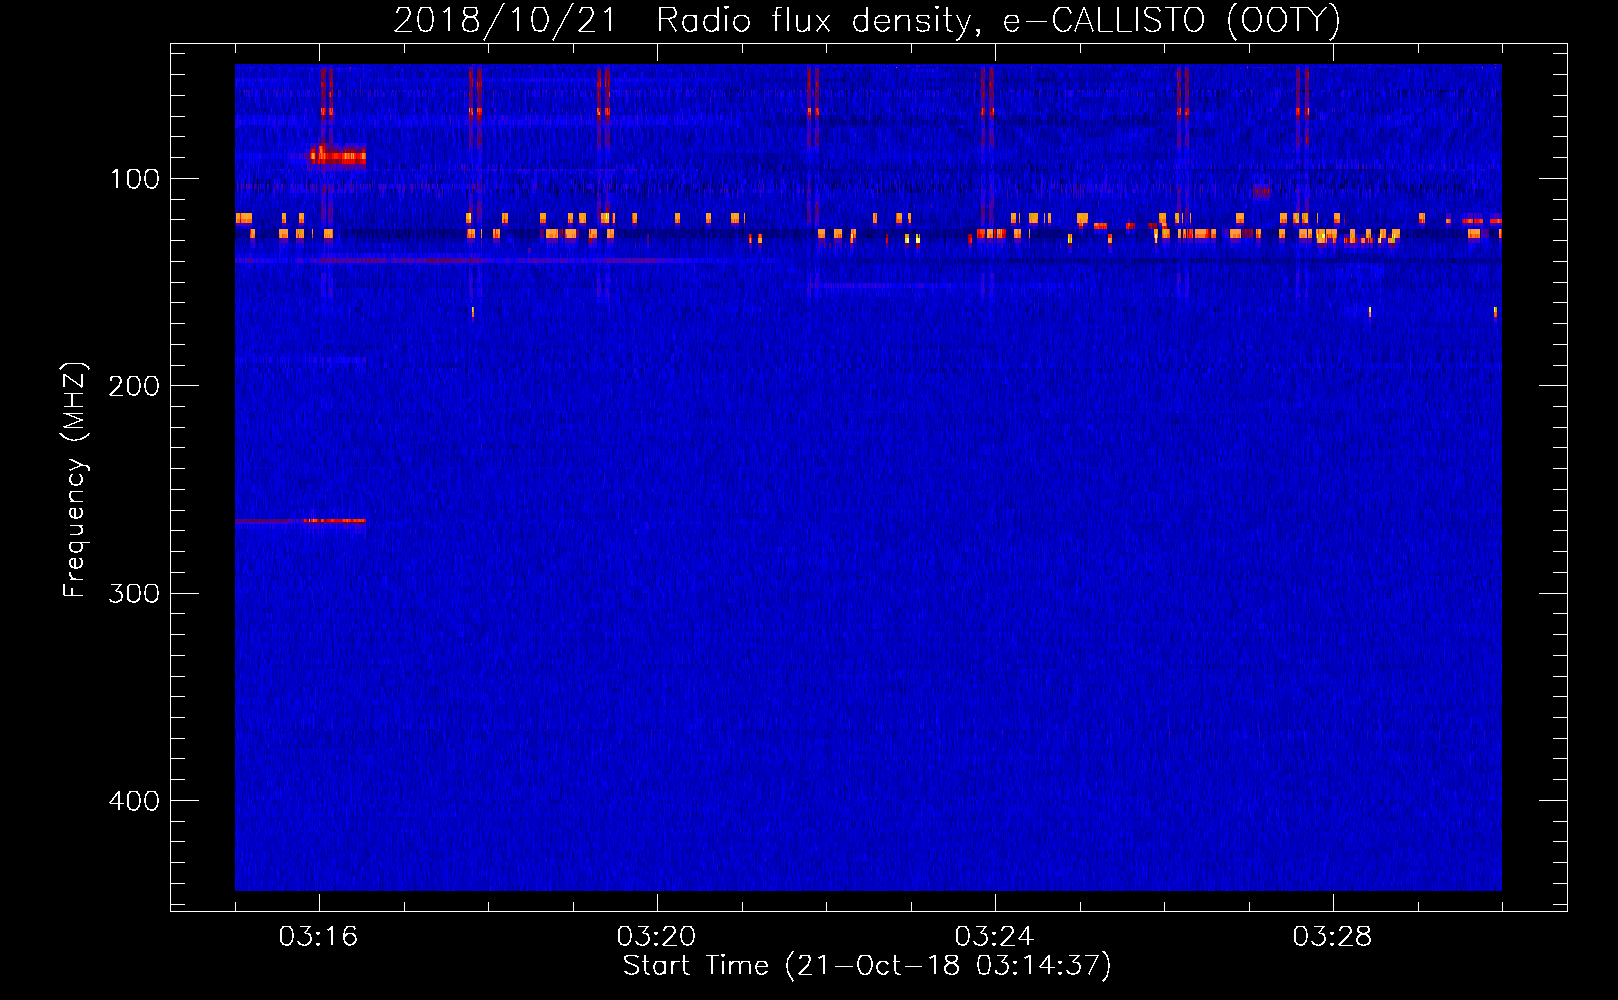
Task: Click the red horizontal line near 265 MHz
Action: [x=300, y=521]
